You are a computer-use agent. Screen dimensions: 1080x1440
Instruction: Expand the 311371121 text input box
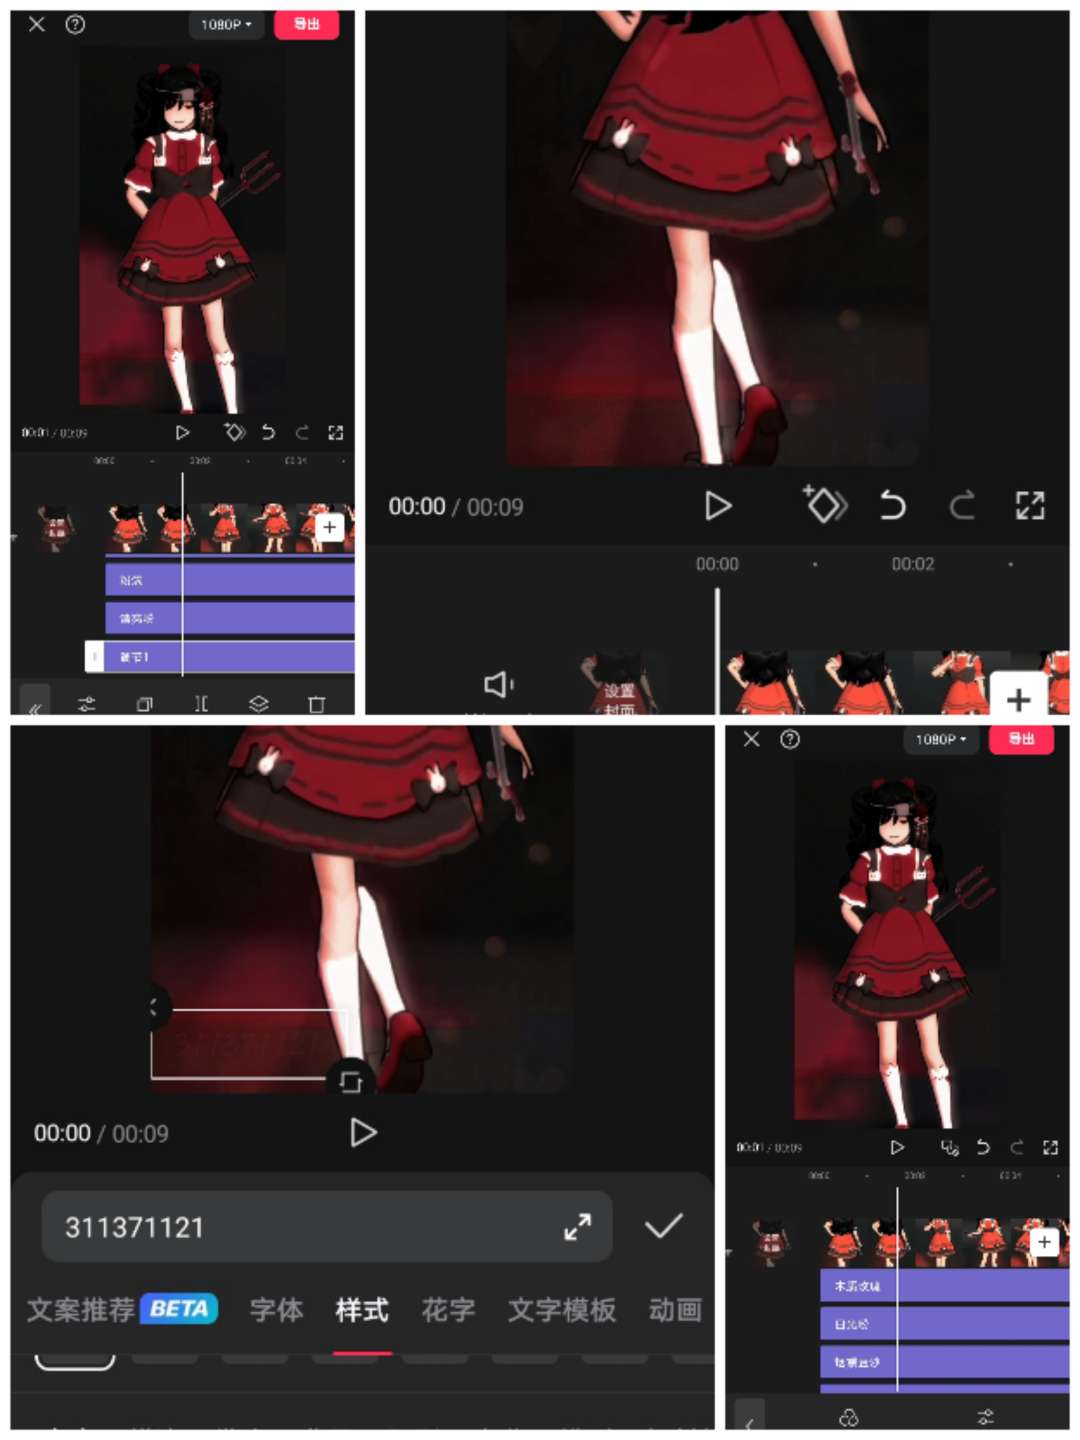(x=578, y=1227)
